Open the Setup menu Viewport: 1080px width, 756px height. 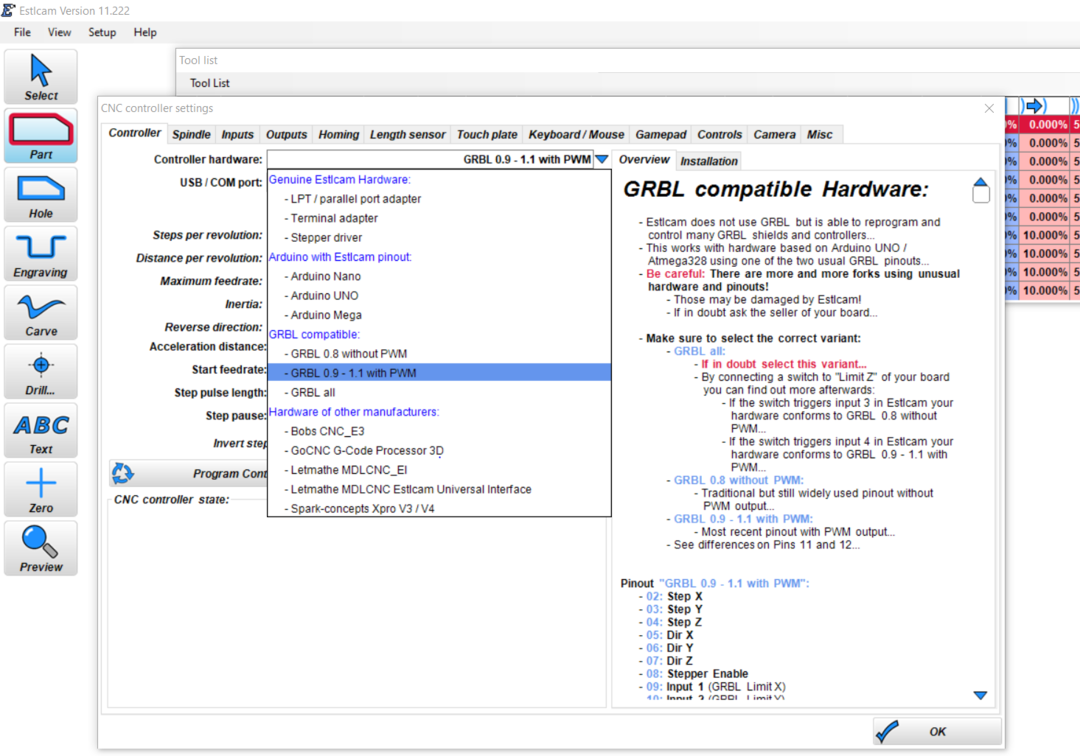pos(102,32)
